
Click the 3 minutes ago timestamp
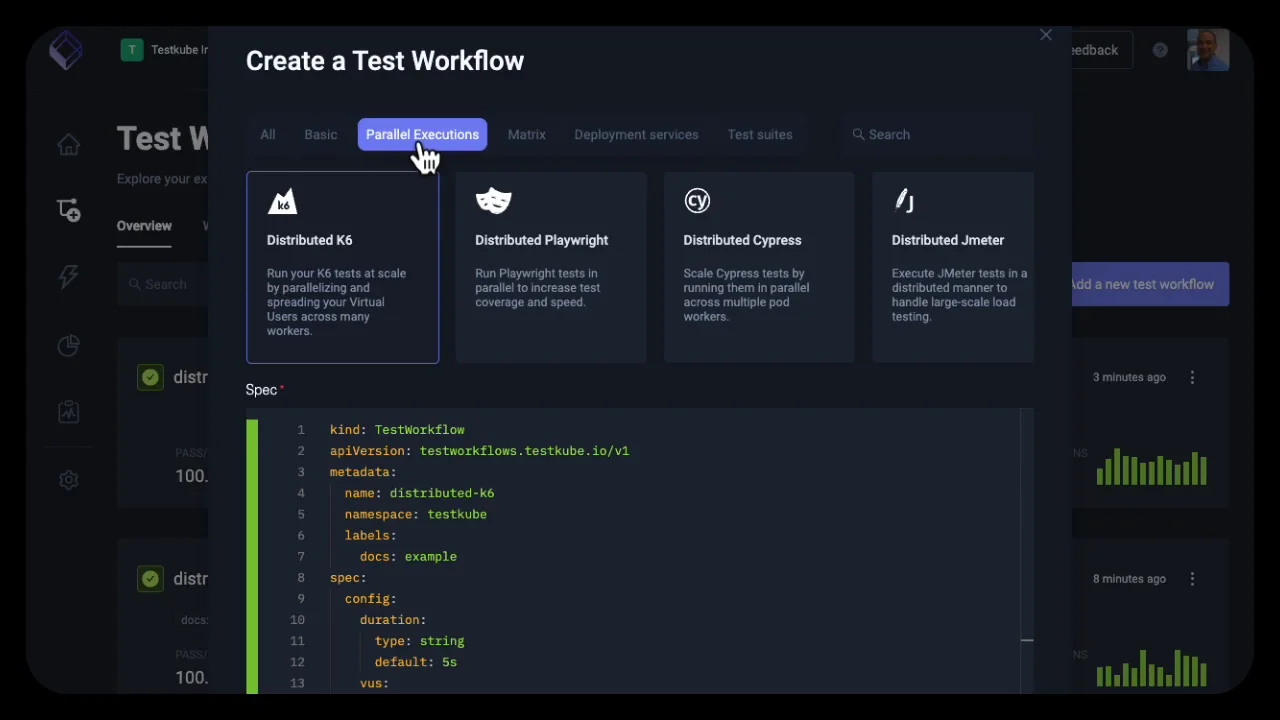[x=1129, y=377]
